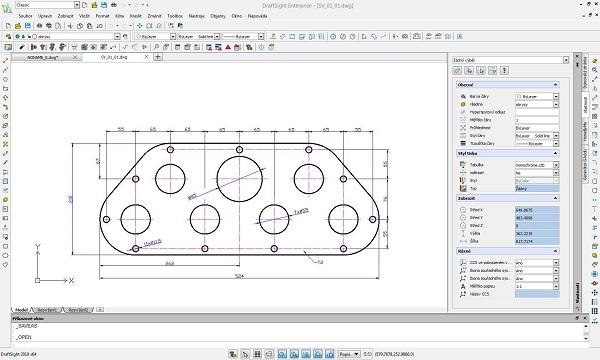Click the second selection icon in the properties panel button row
Image resolution: width=600 pixels, height=360 pixels.
469,70
